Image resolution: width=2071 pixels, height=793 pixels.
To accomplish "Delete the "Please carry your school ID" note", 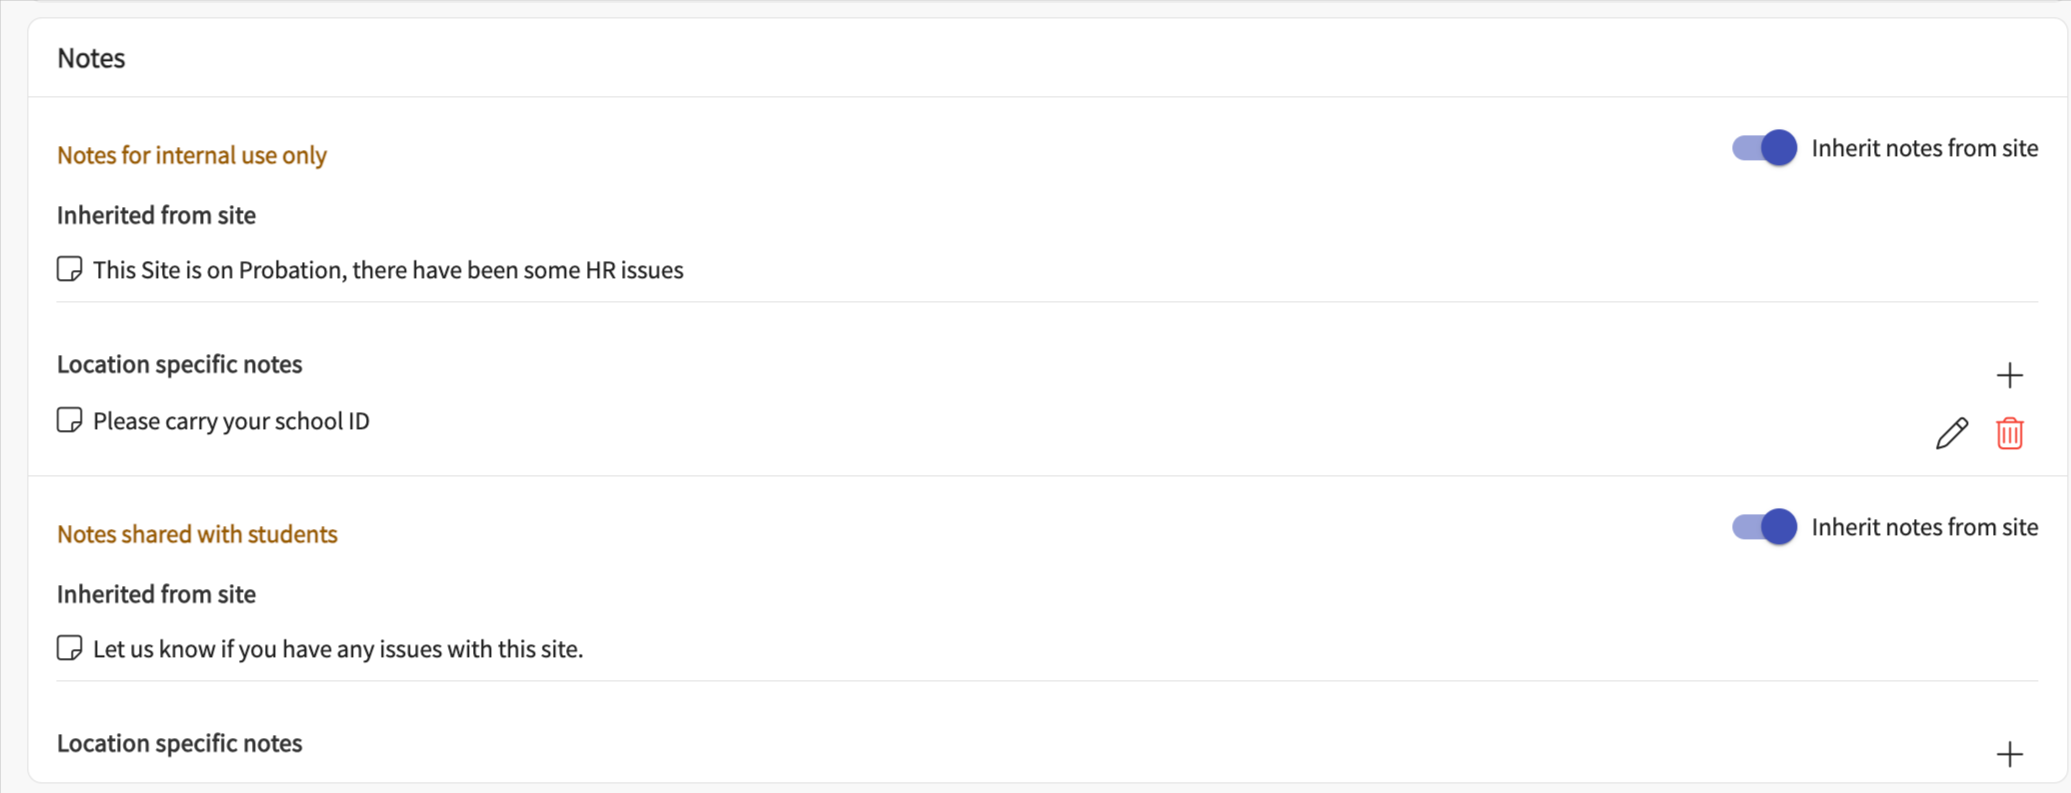I will 2009,433.
